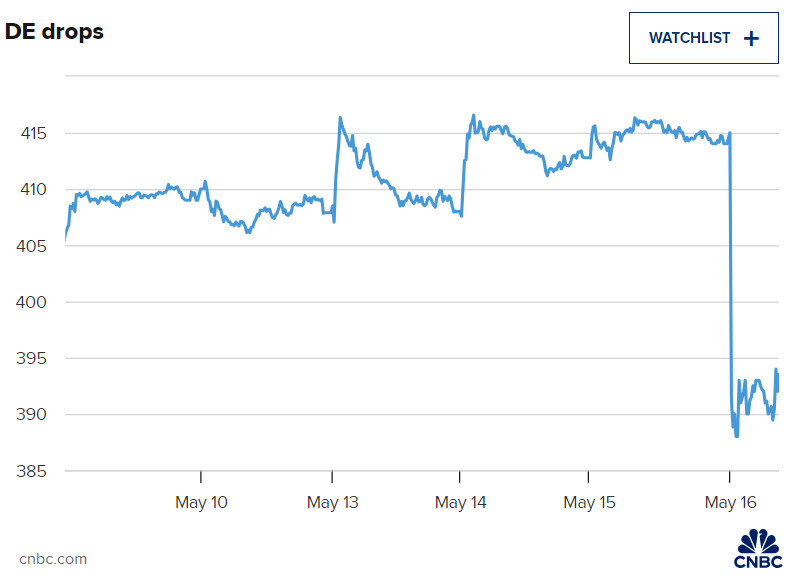Click the lowest point of the price line
812x579 pixels.
point(737,436)
